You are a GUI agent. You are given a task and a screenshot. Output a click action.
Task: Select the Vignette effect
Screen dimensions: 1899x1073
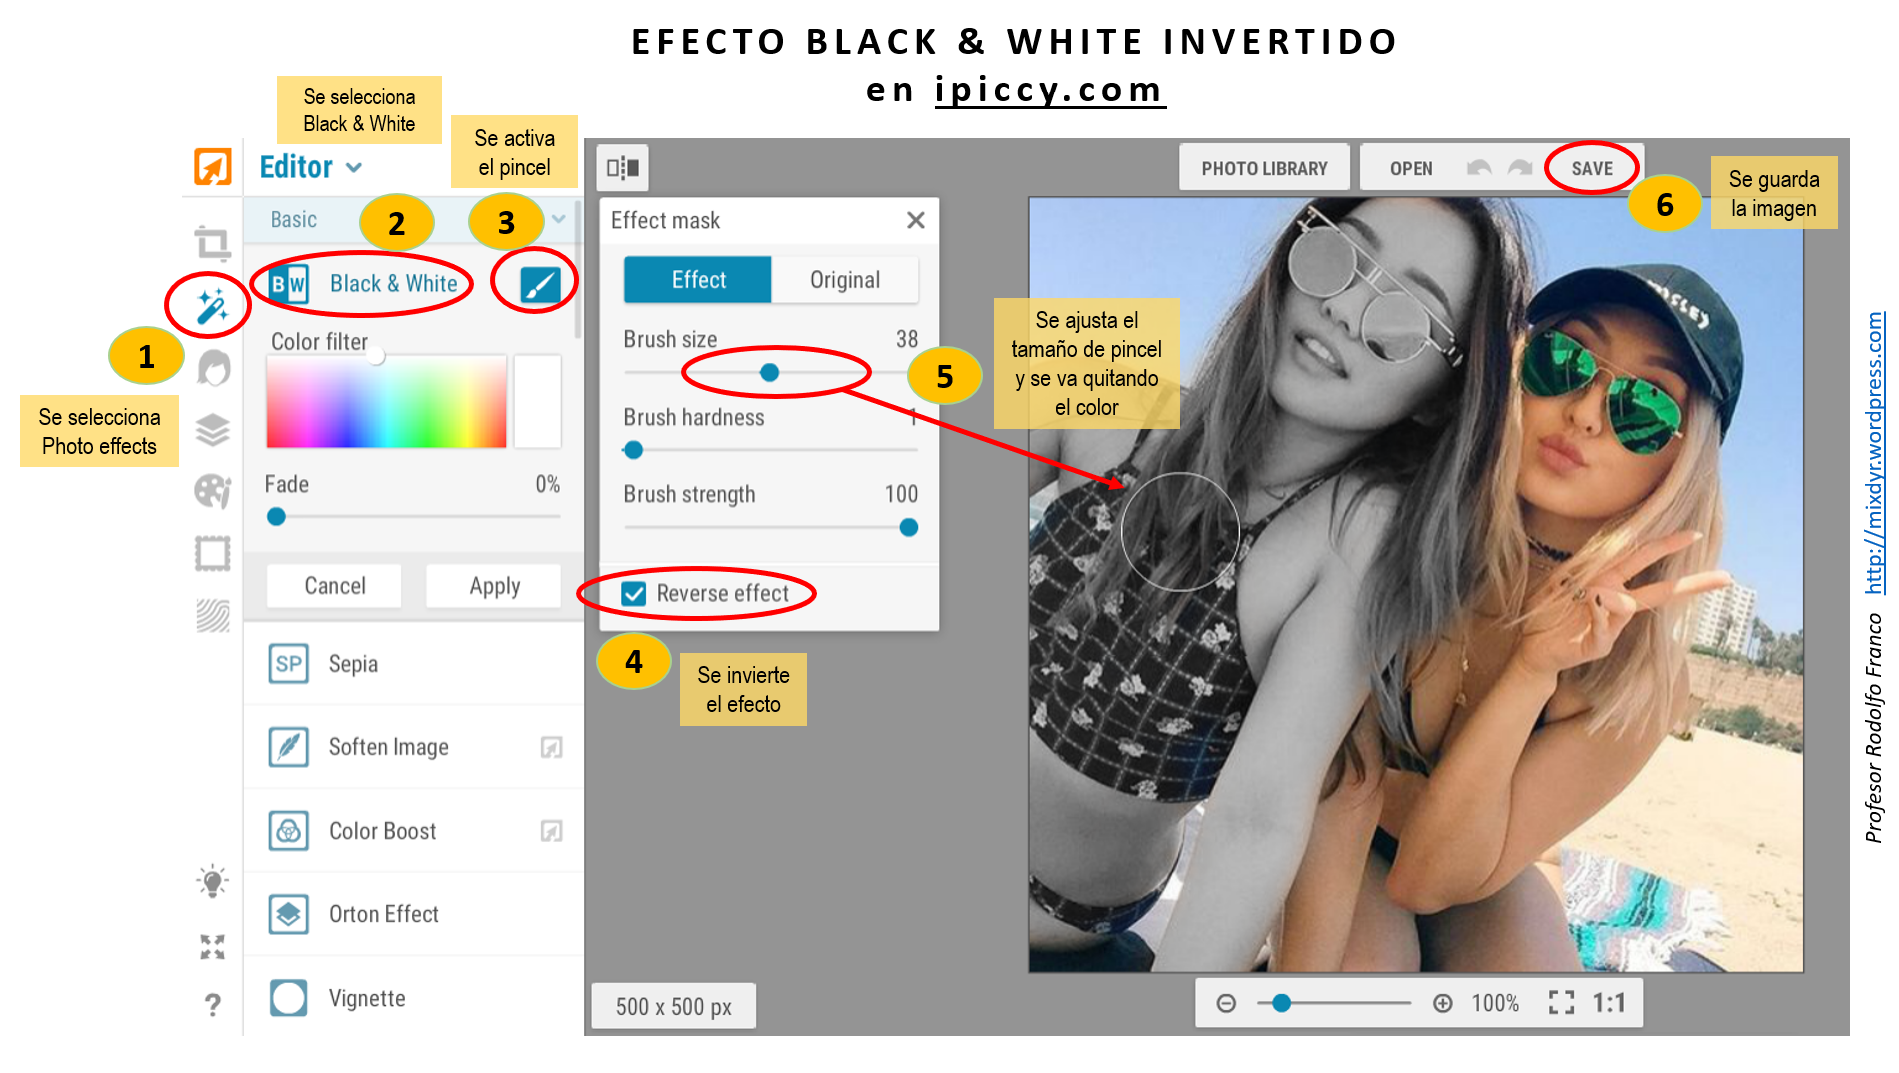tap(366, 998)
